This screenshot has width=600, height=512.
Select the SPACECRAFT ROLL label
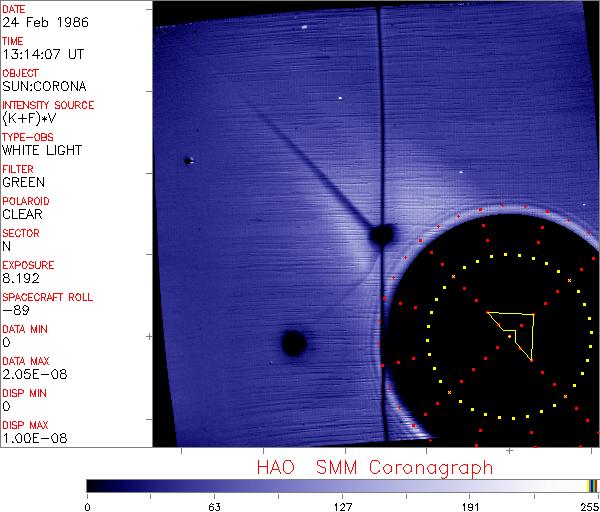pyautogui.click(x=47, y=297)
